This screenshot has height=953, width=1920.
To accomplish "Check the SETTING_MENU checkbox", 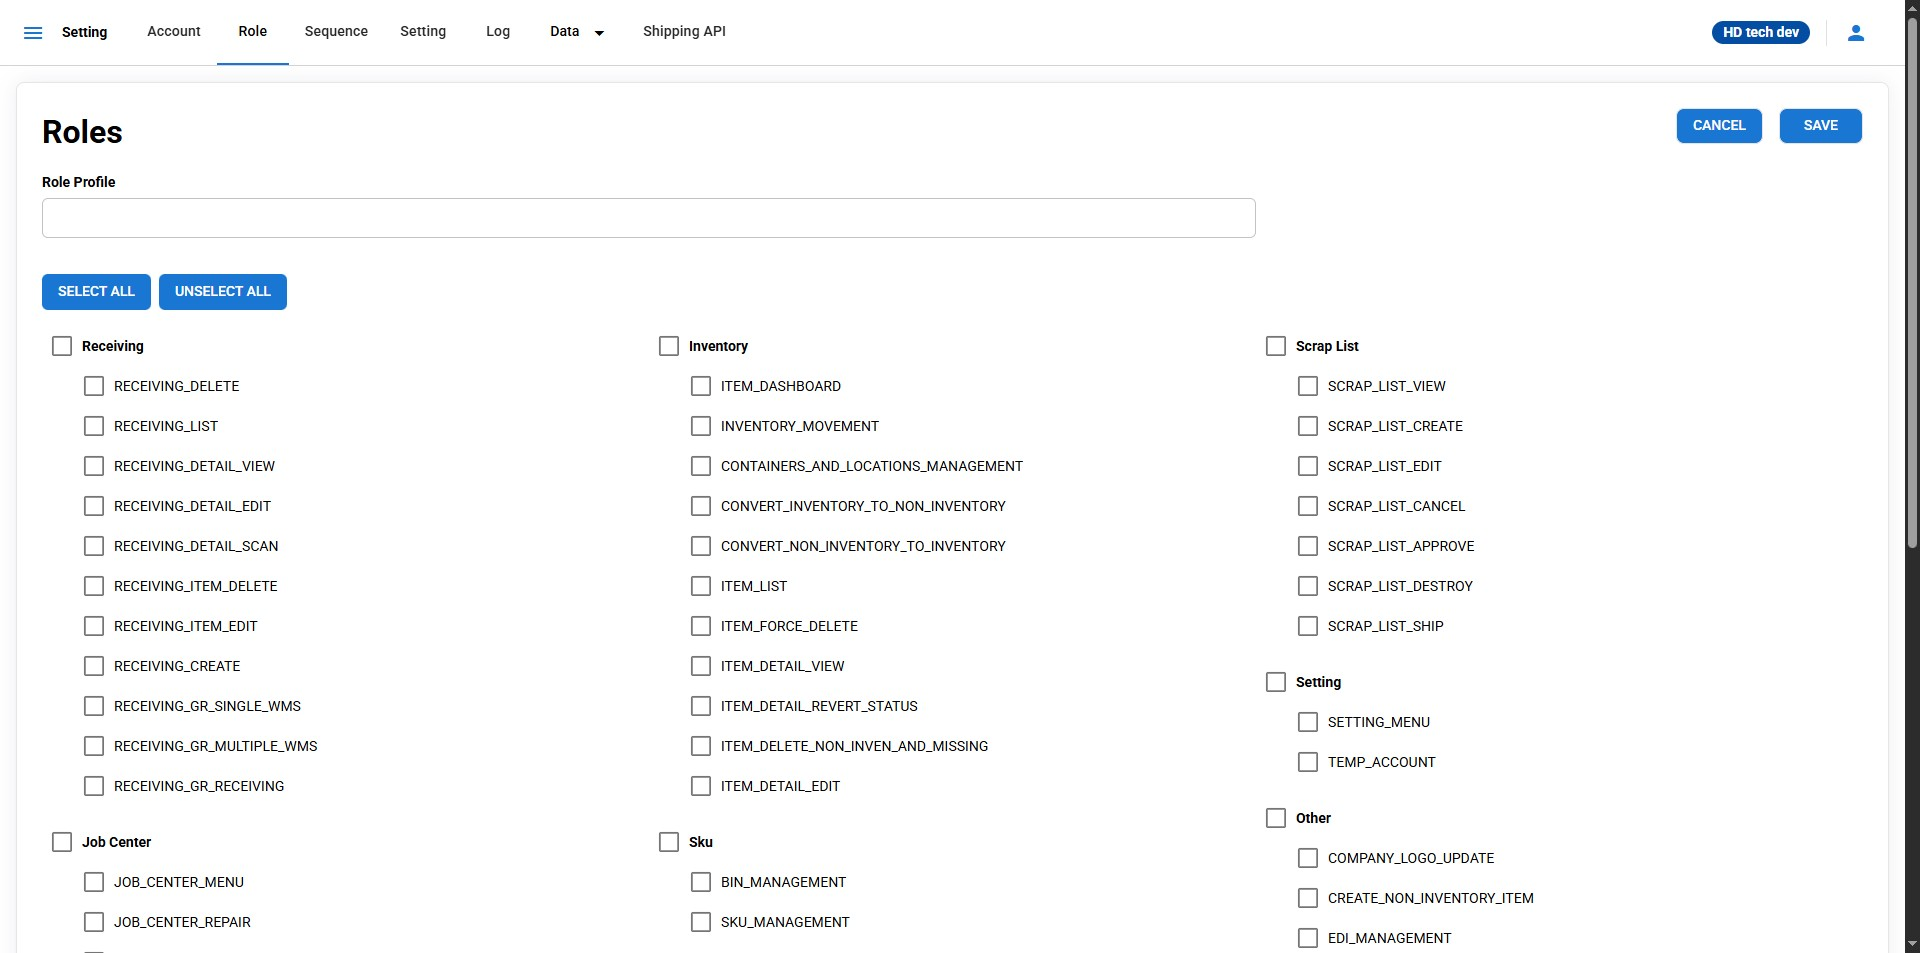I will [x=1308, y=722].
